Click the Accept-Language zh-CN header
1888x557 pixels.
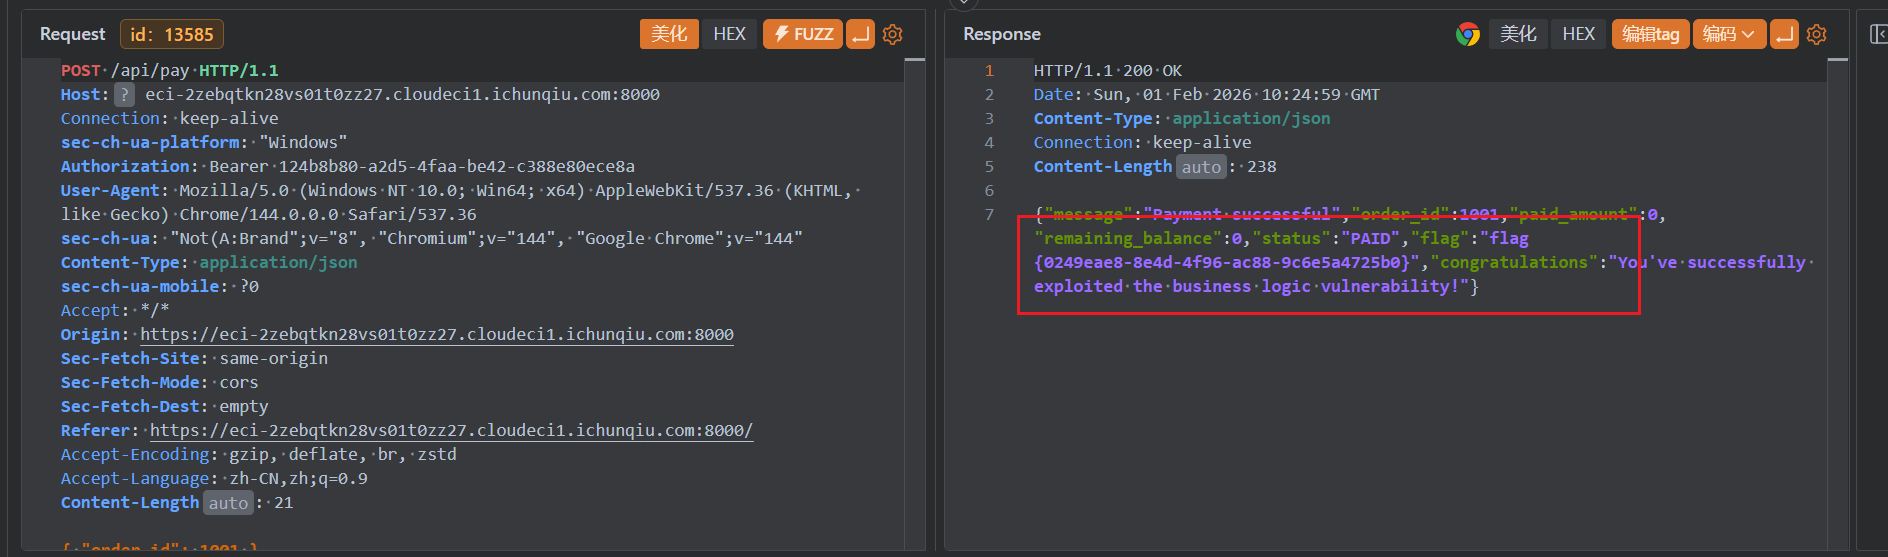coord(214,478)
